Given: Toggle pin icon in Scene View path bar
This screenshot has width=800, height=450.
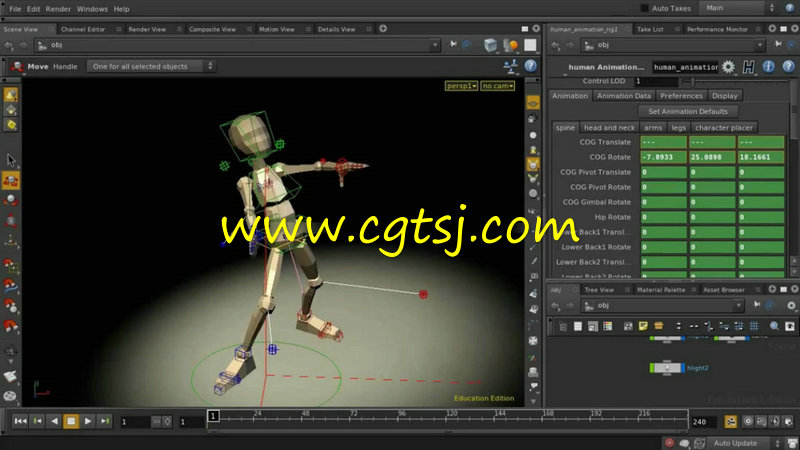Looking at the screenshot, I should 453,45.
